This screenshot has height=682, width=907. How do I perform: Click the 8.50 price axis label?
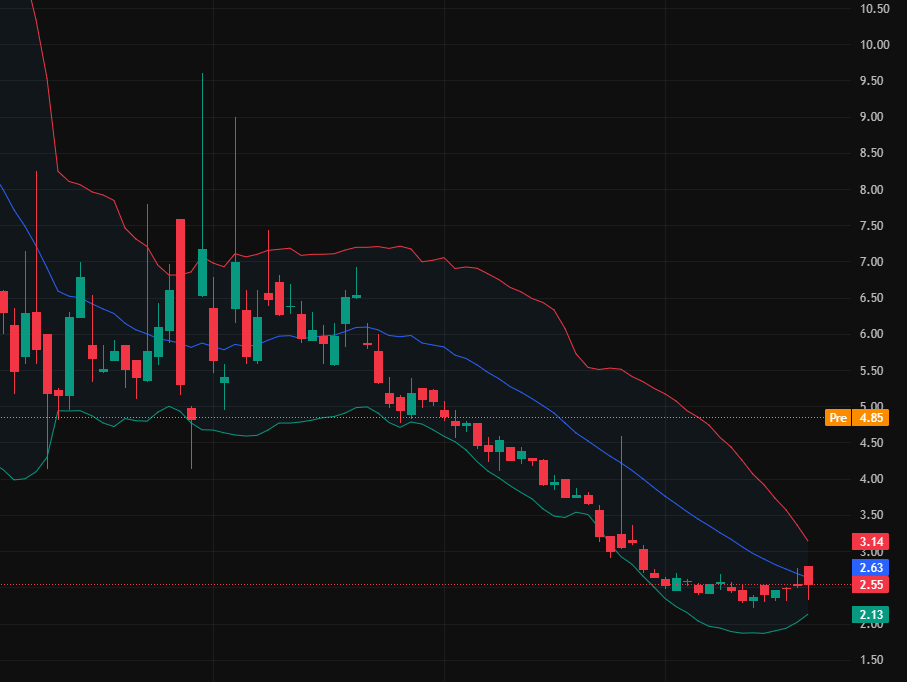tap(871, 153)
